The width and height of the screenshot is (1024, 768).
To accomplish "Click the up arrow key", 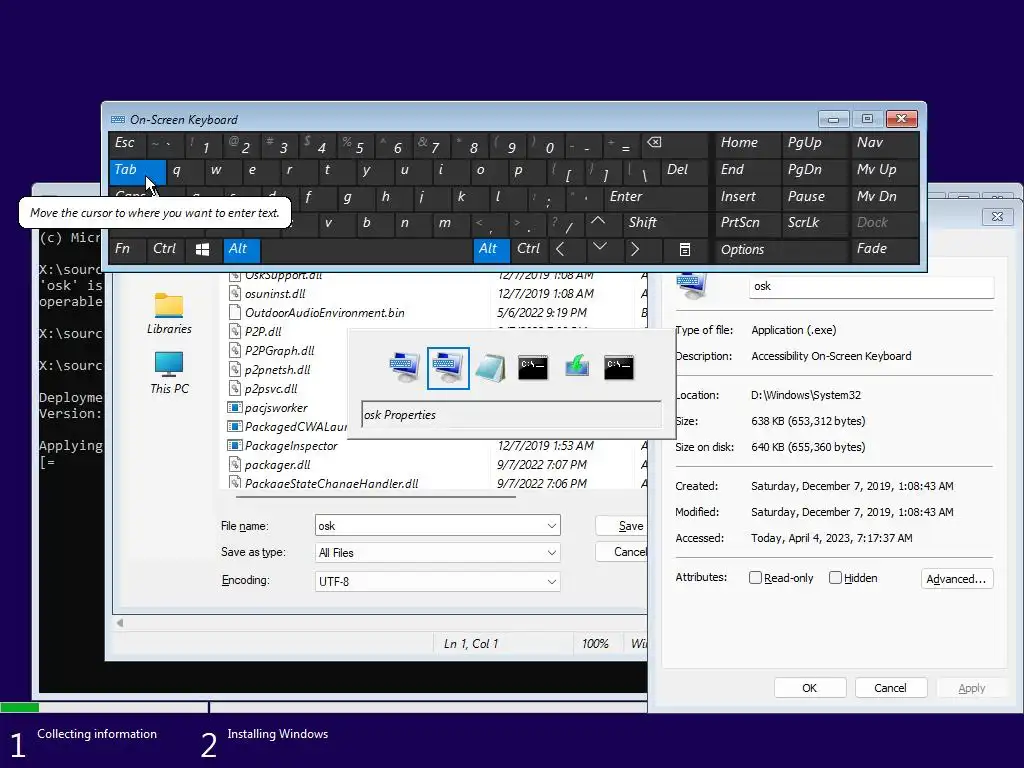I will 598,222.
